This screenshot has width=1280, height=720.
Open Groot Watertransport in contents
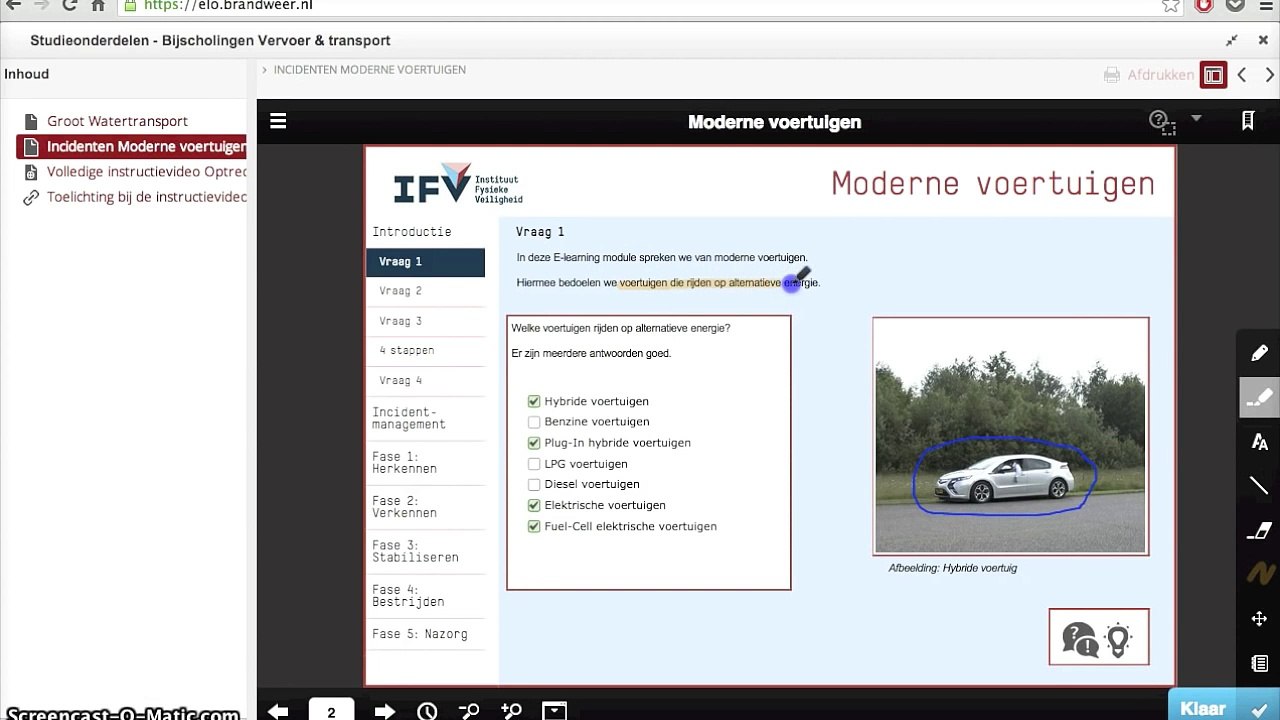(x=117, y=121)
